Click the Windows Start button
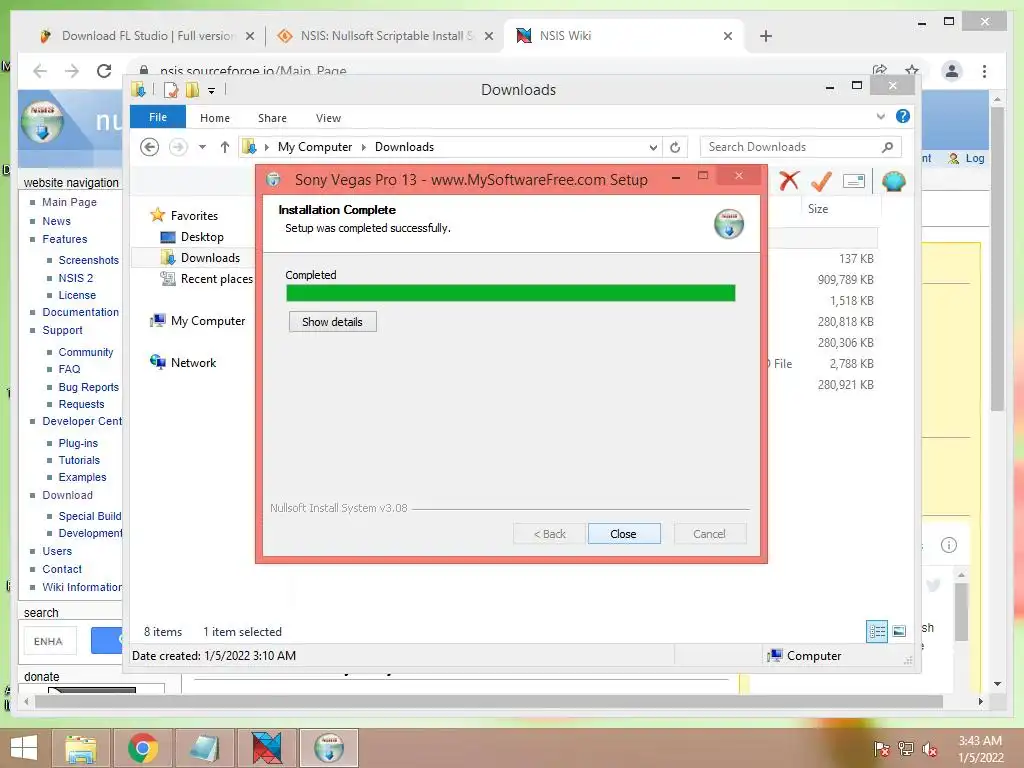Image resolution: width=1024 pixels, height=768 pixels. tap(24, 748)
